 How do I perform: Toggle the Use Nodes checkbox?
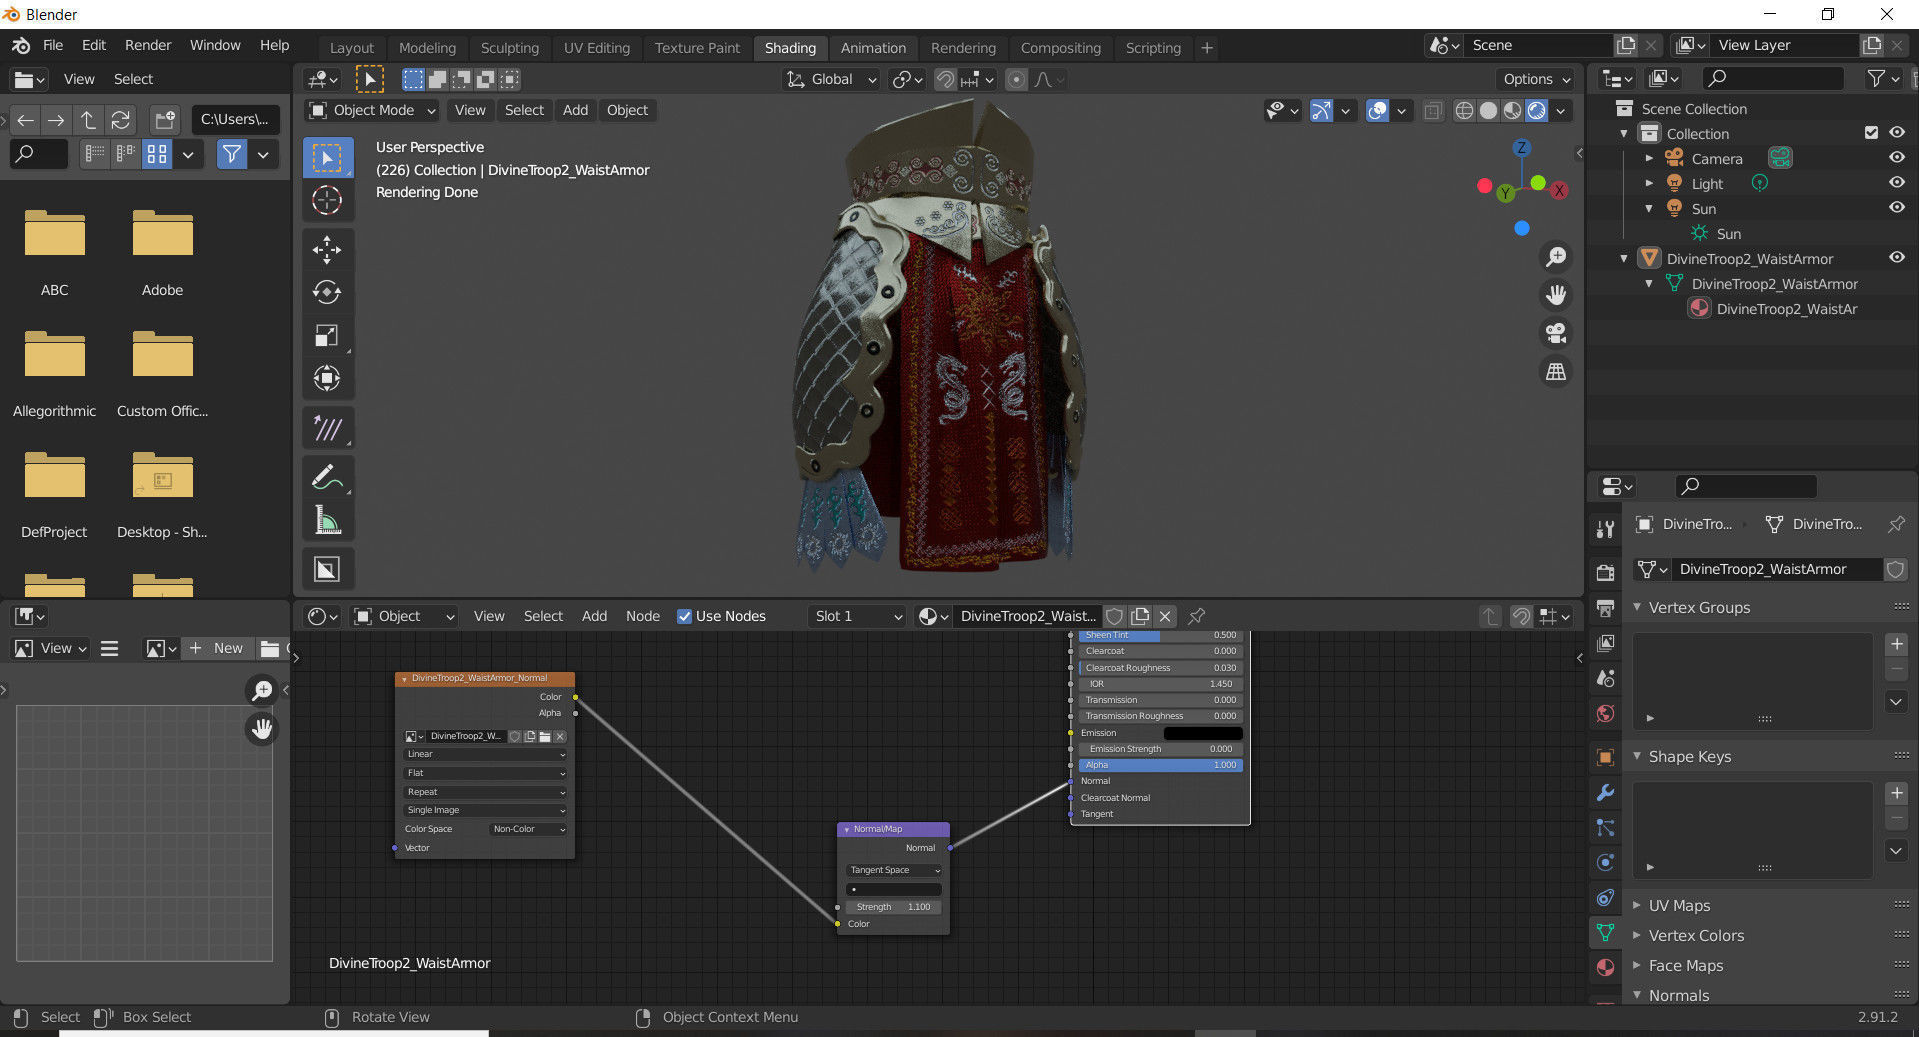685,616
